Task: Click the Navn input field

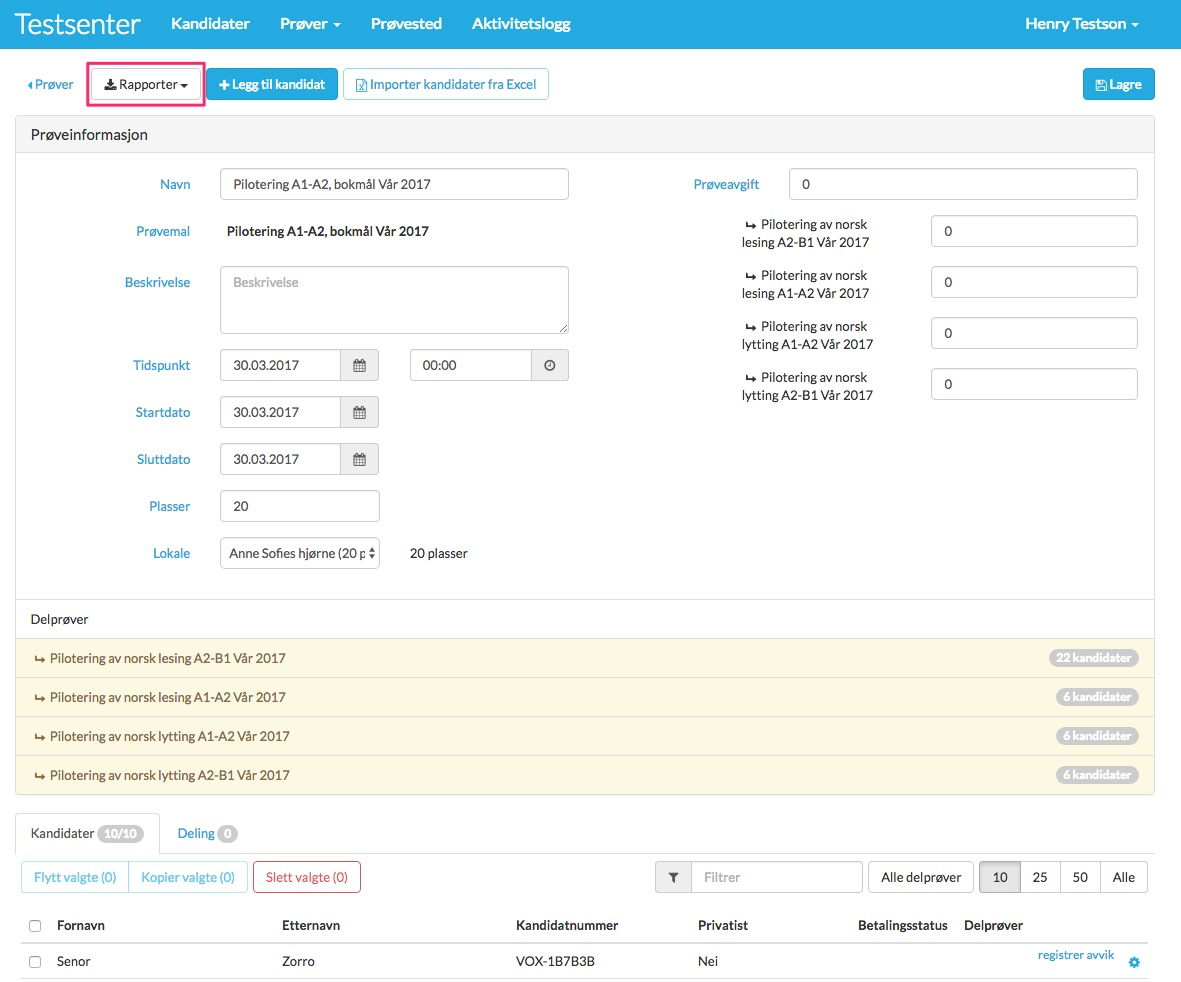Action: click(x=394, y=185)
